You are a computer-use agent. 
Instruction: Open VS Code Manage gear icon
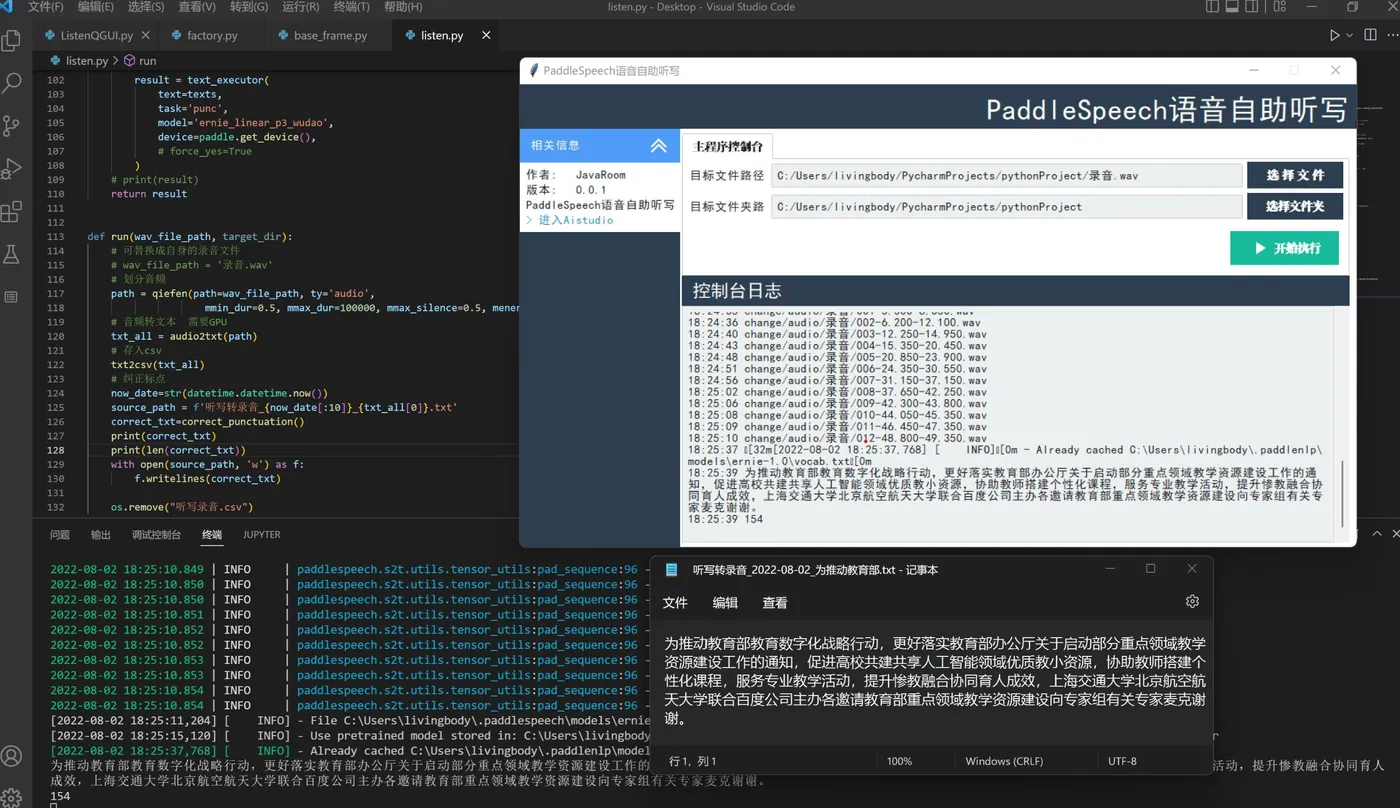12,798
